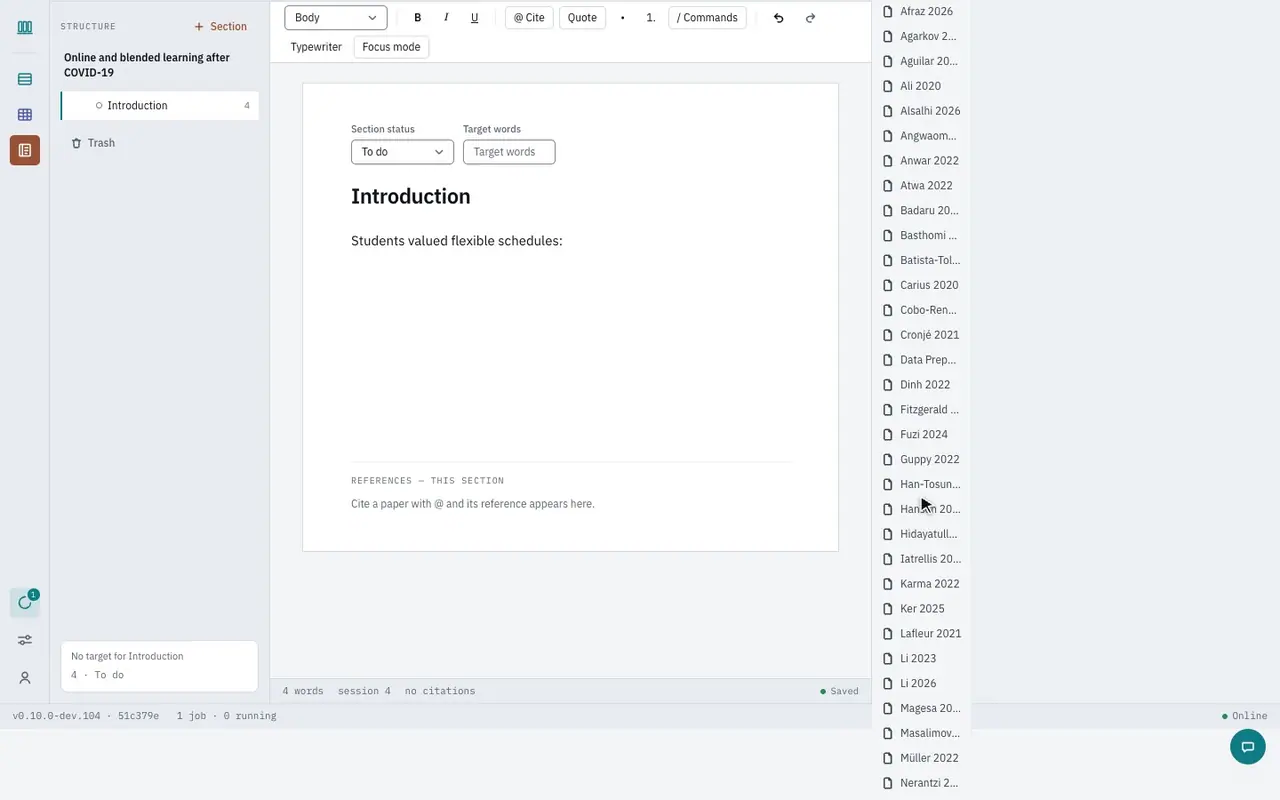Pick Dinh 2022 in the citation list
Screen dimensions: 1280x800
click(x=921, y=385)
